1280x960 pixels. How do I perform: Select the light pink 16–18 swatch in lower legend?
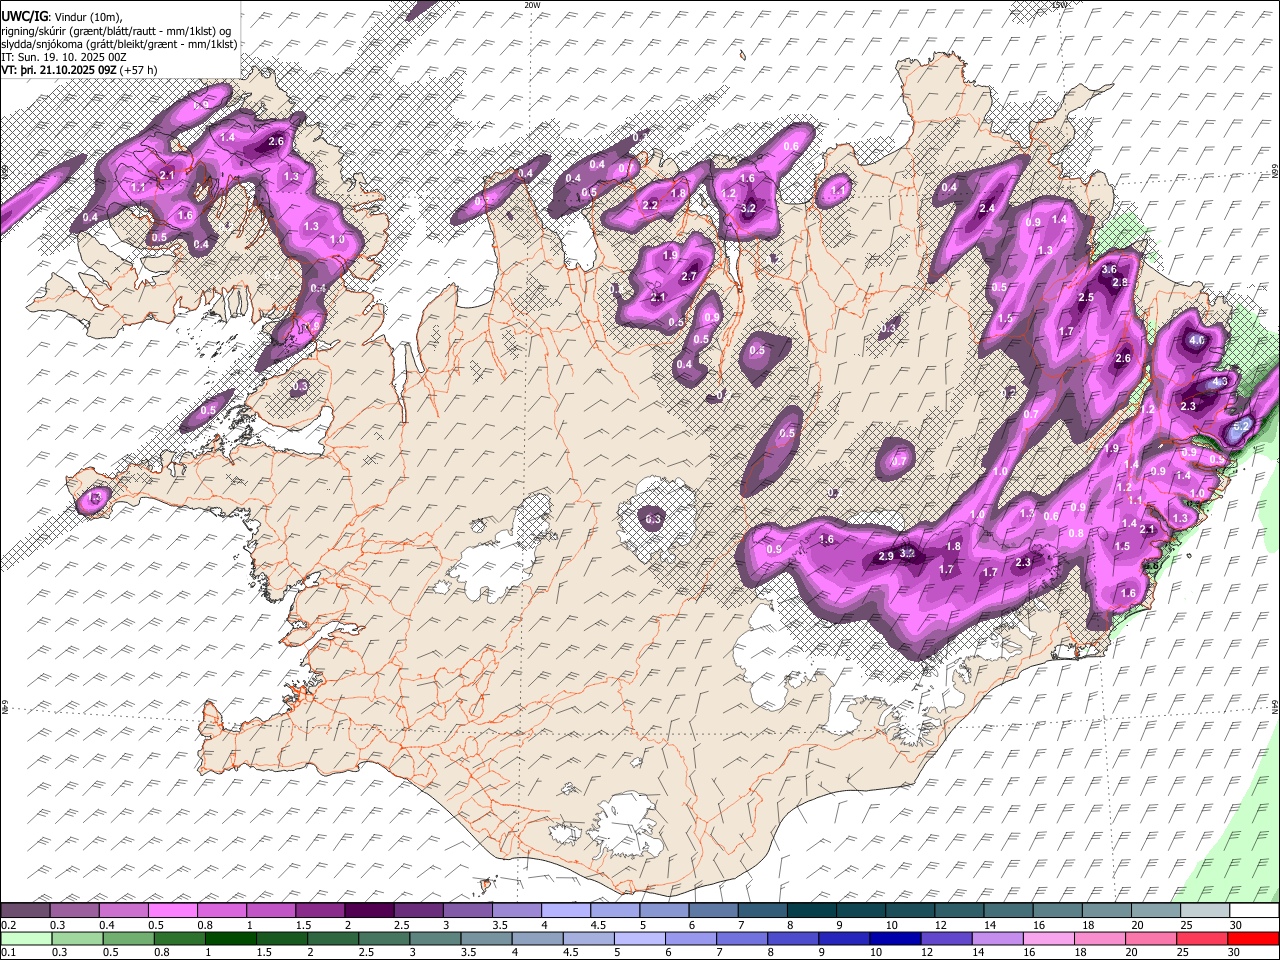[1050, 938]
